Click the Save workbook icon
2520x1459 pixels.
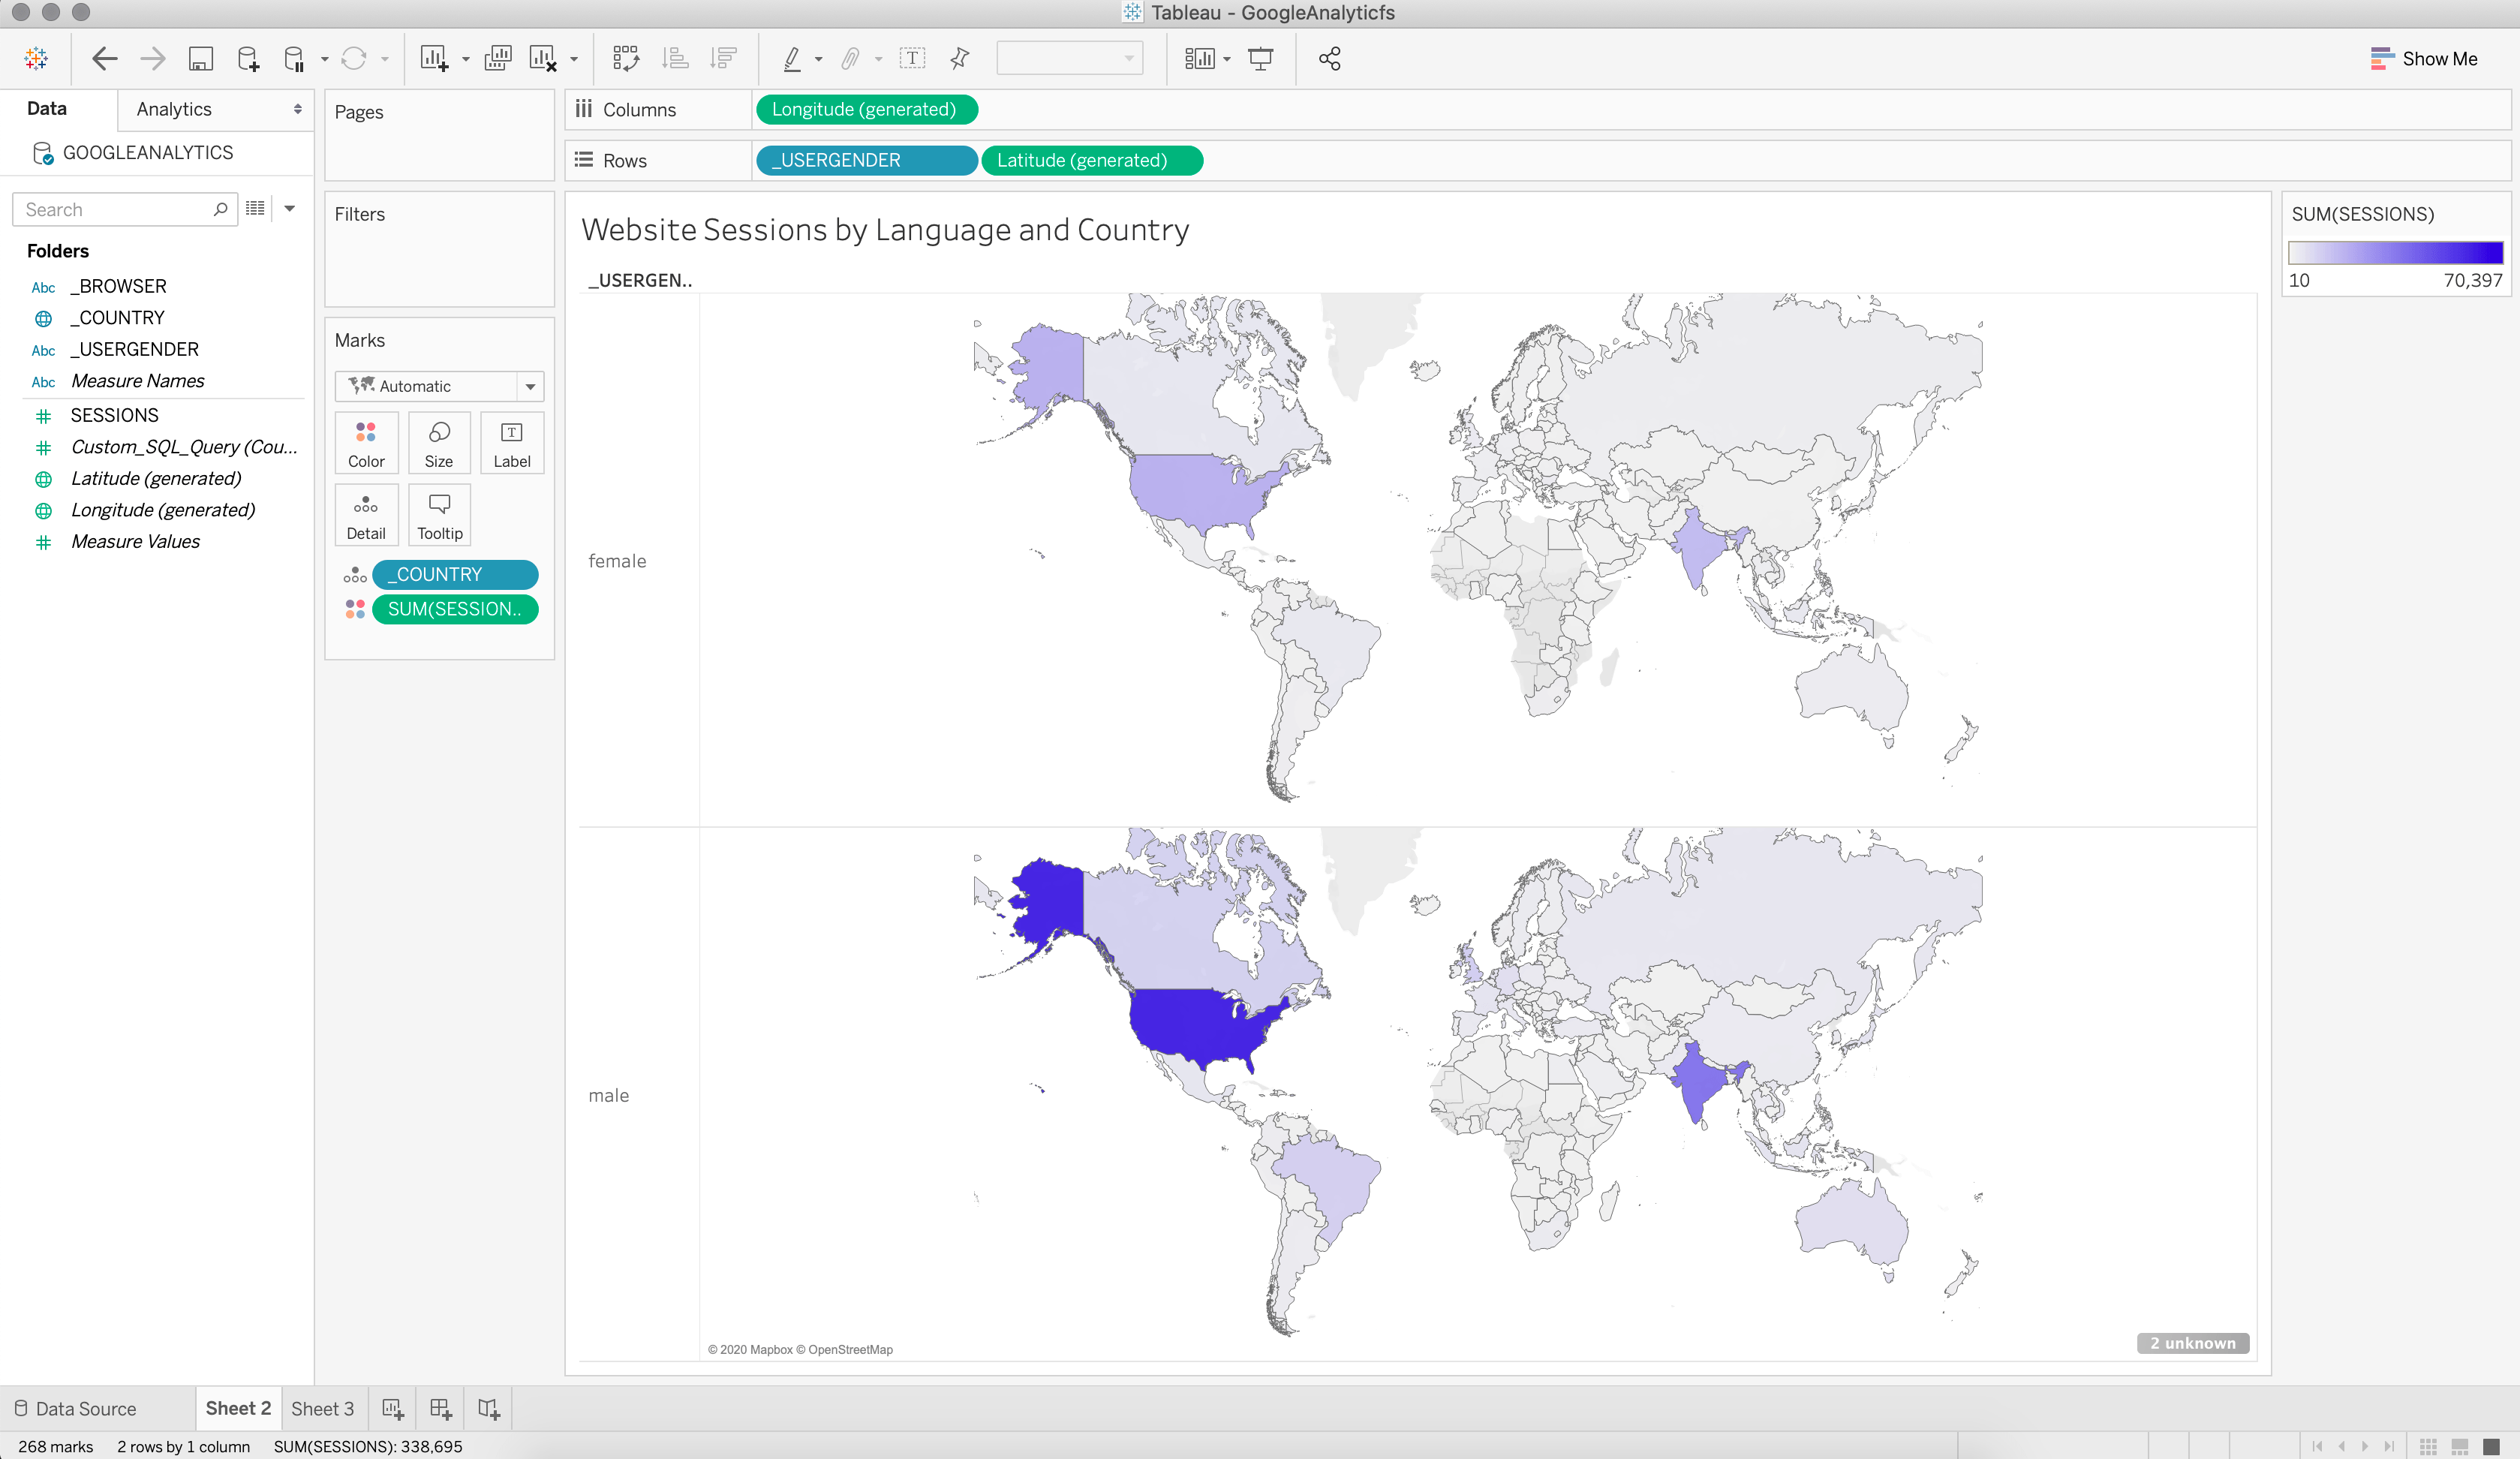pos(200,59)
